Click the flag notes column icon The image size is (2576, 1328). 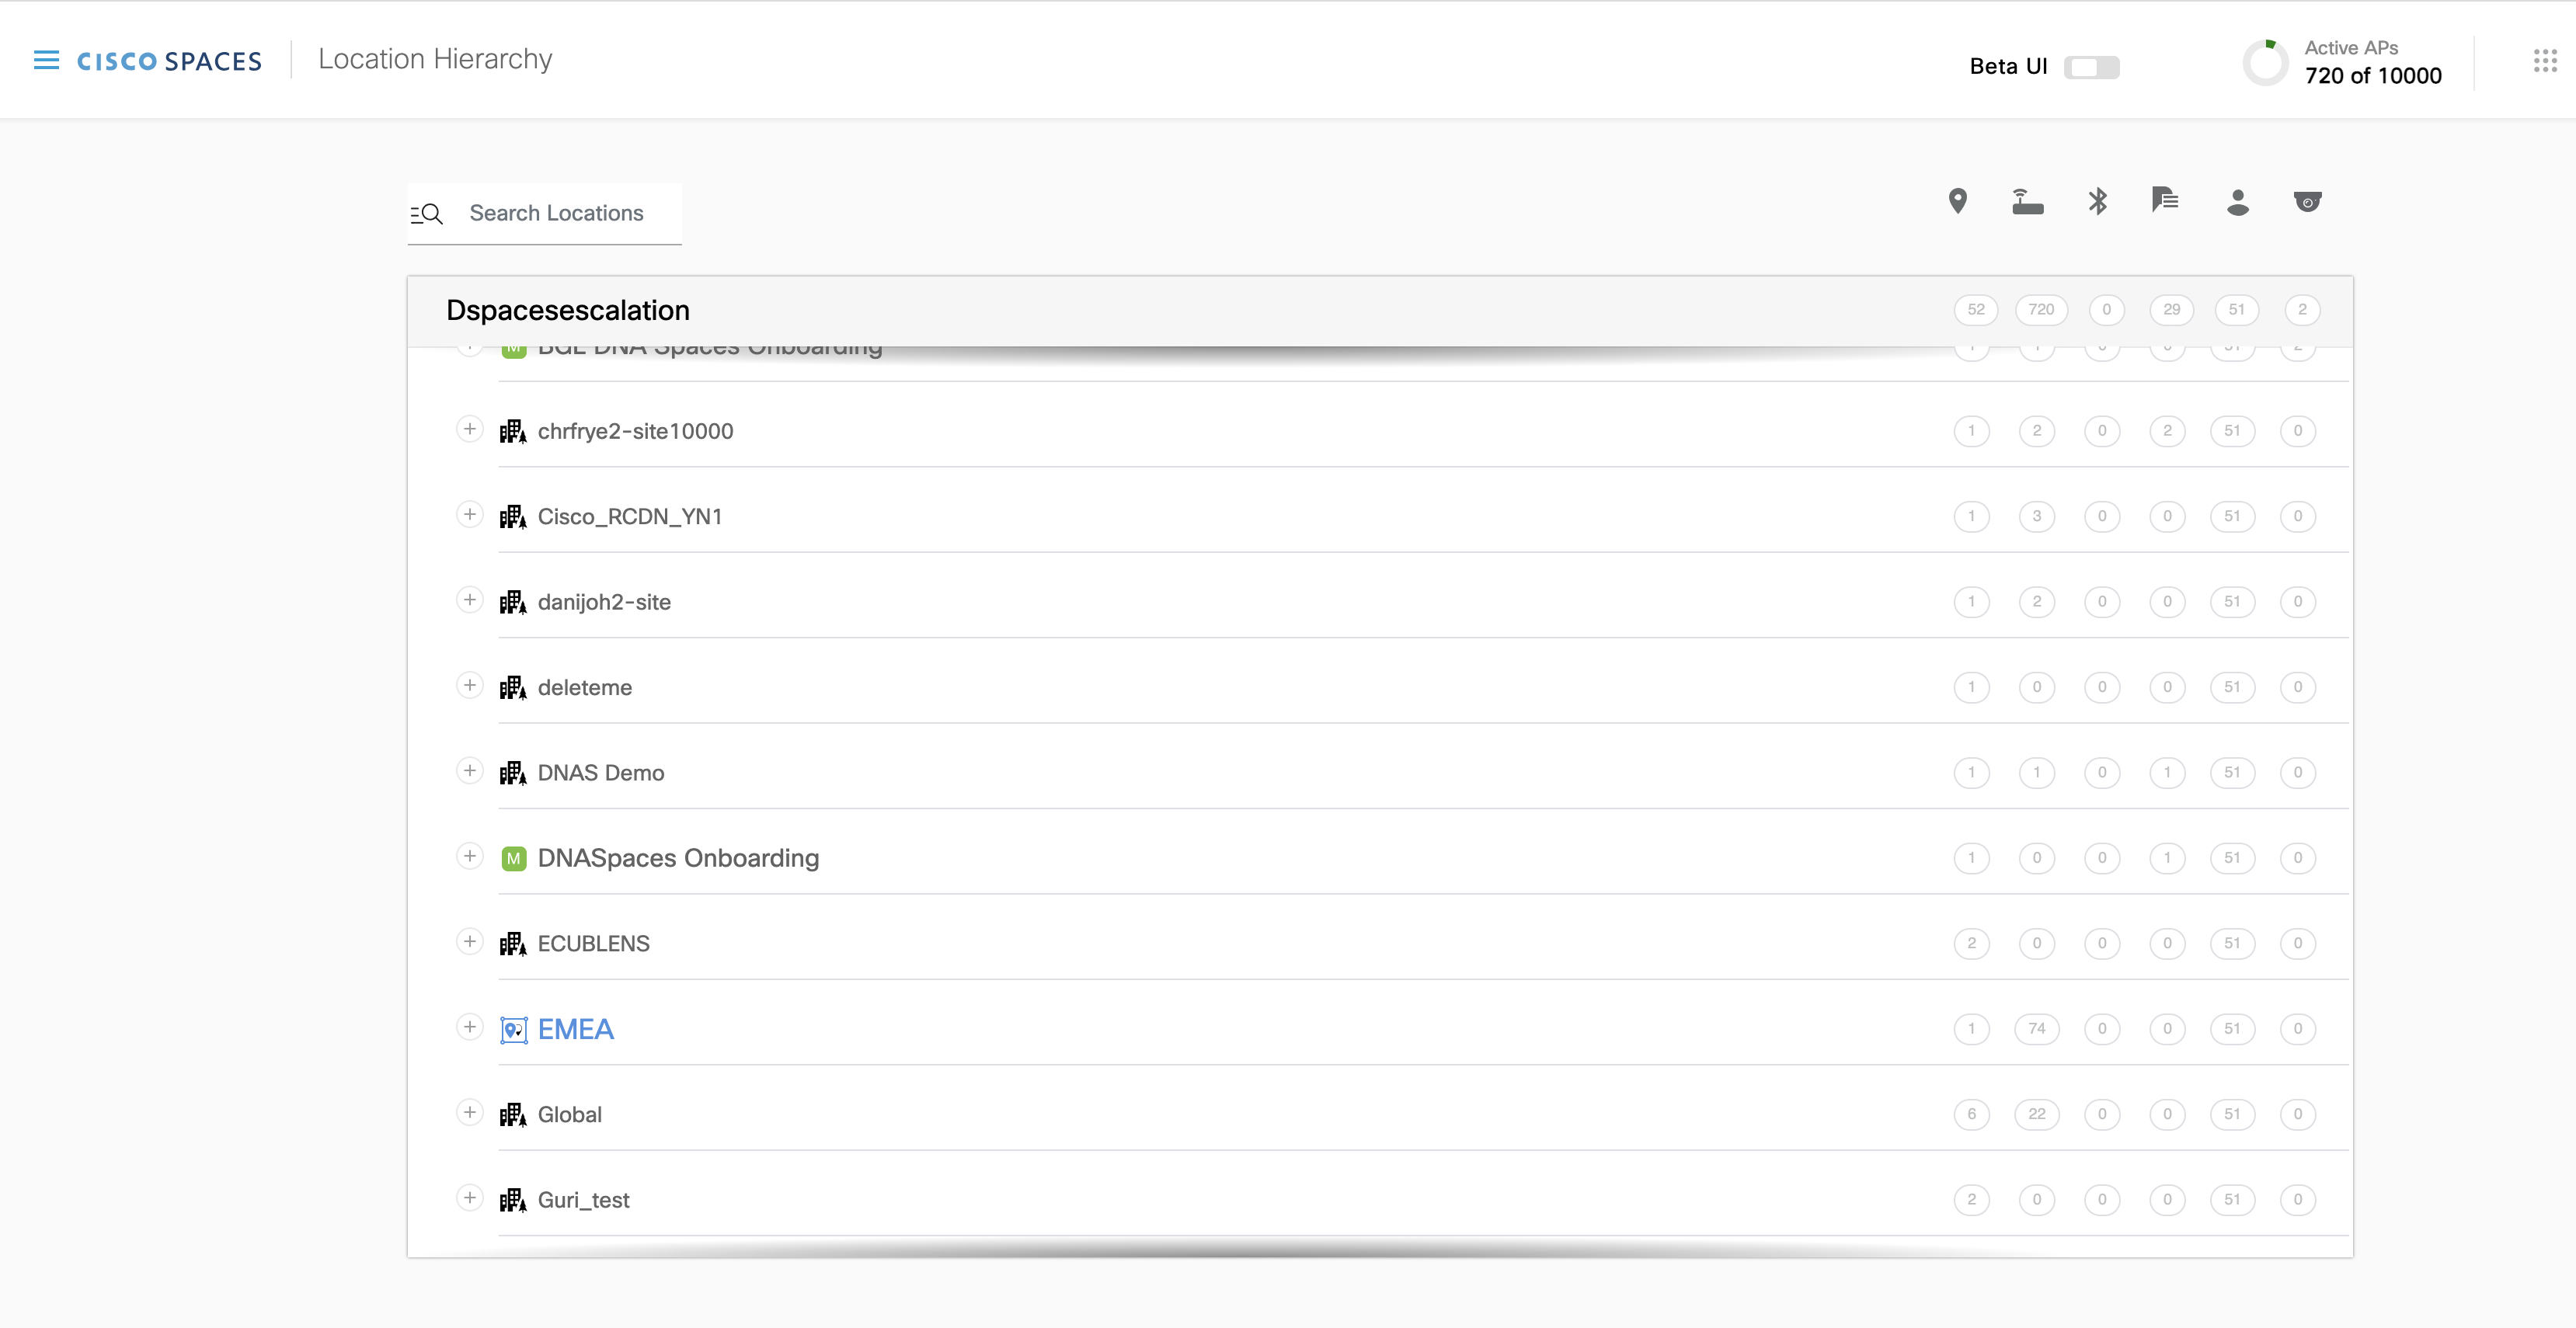[2165, 200]
